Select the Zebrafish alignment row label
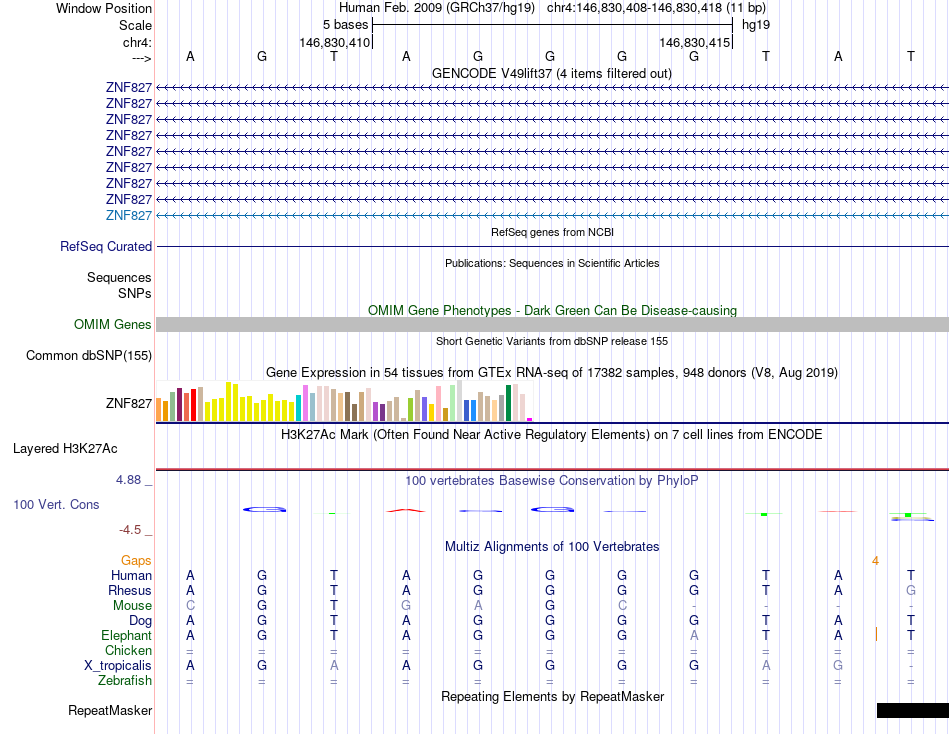The height and width of the screenshot is (734, 950). click(x=125, y=681)
